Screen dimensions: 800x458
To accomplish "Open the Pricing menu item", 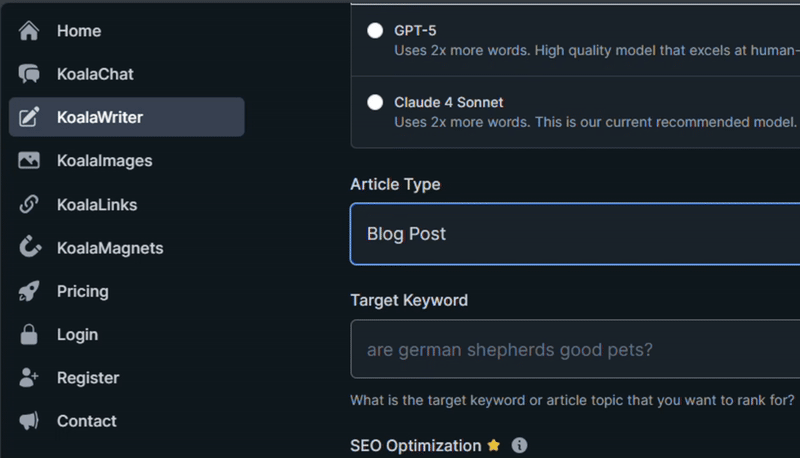I will [82, 291].
